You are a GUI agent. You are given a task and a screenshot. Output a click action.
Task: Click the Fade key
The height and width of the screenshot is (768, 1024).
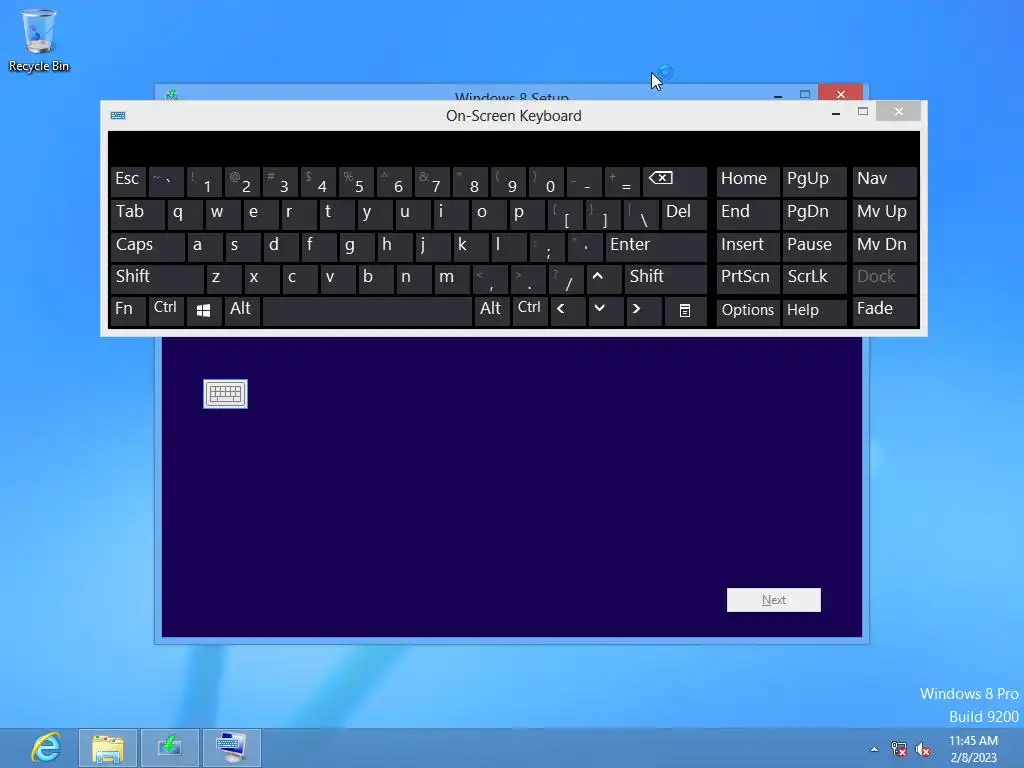(884, 311)
